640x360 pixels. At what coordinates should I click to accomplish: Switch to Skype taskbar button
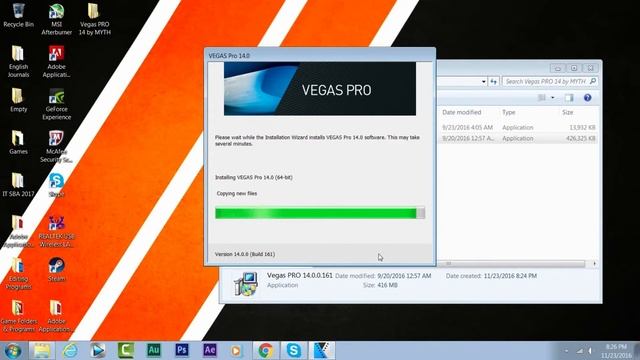click(293, 351)
